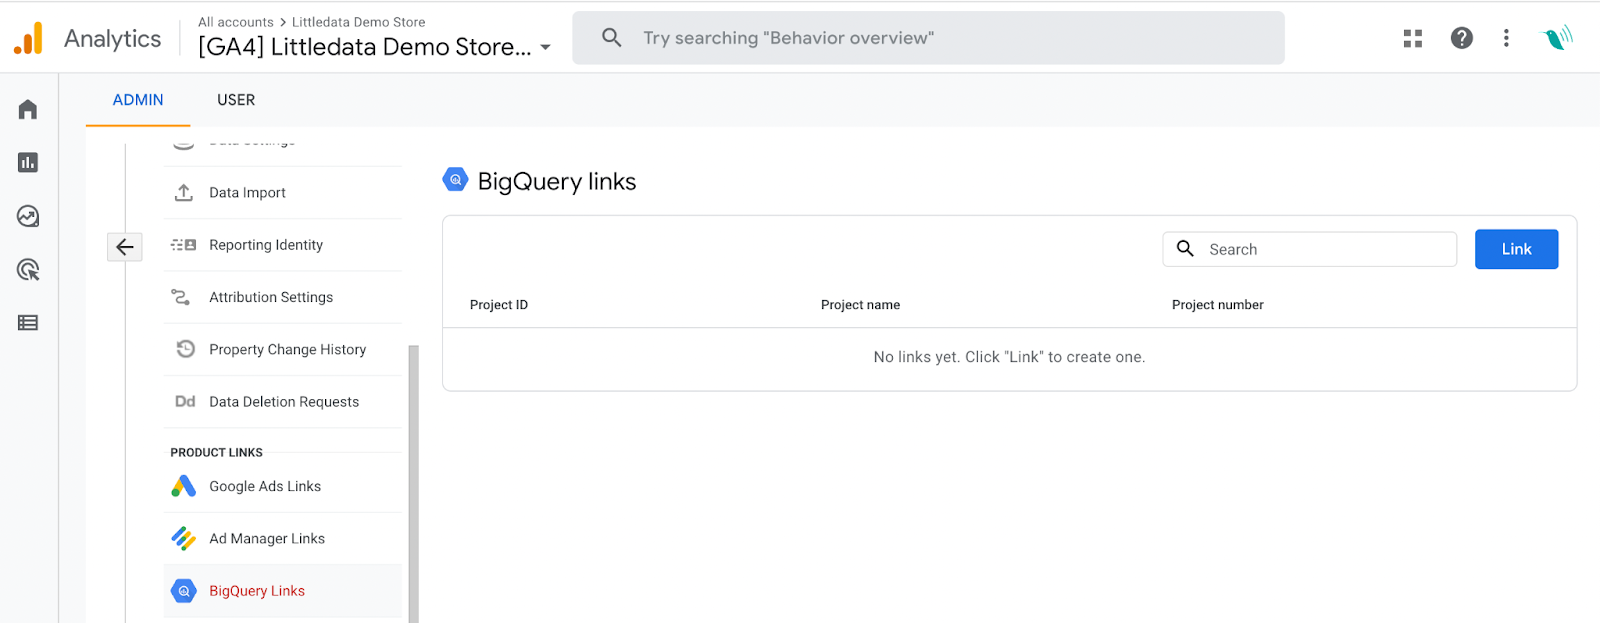
Task: Click the Data Import upload icon
Action: point(184,192)
